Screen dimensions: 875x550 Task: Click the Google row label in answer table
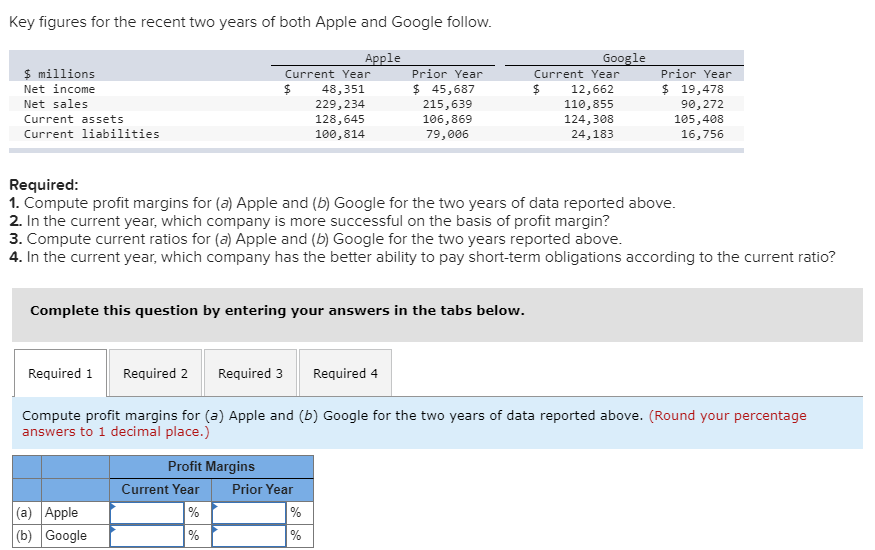(66, 535)
